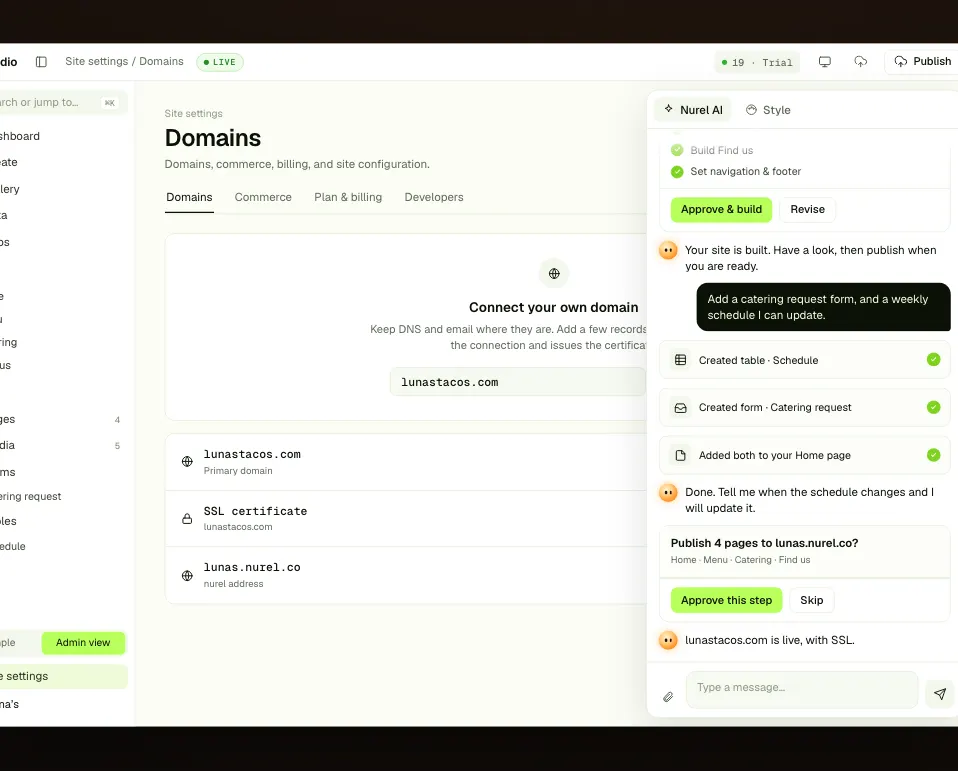Click the LIVE status badge
Image resolution: width=958 pixels, height=771 pixels.
220,62
